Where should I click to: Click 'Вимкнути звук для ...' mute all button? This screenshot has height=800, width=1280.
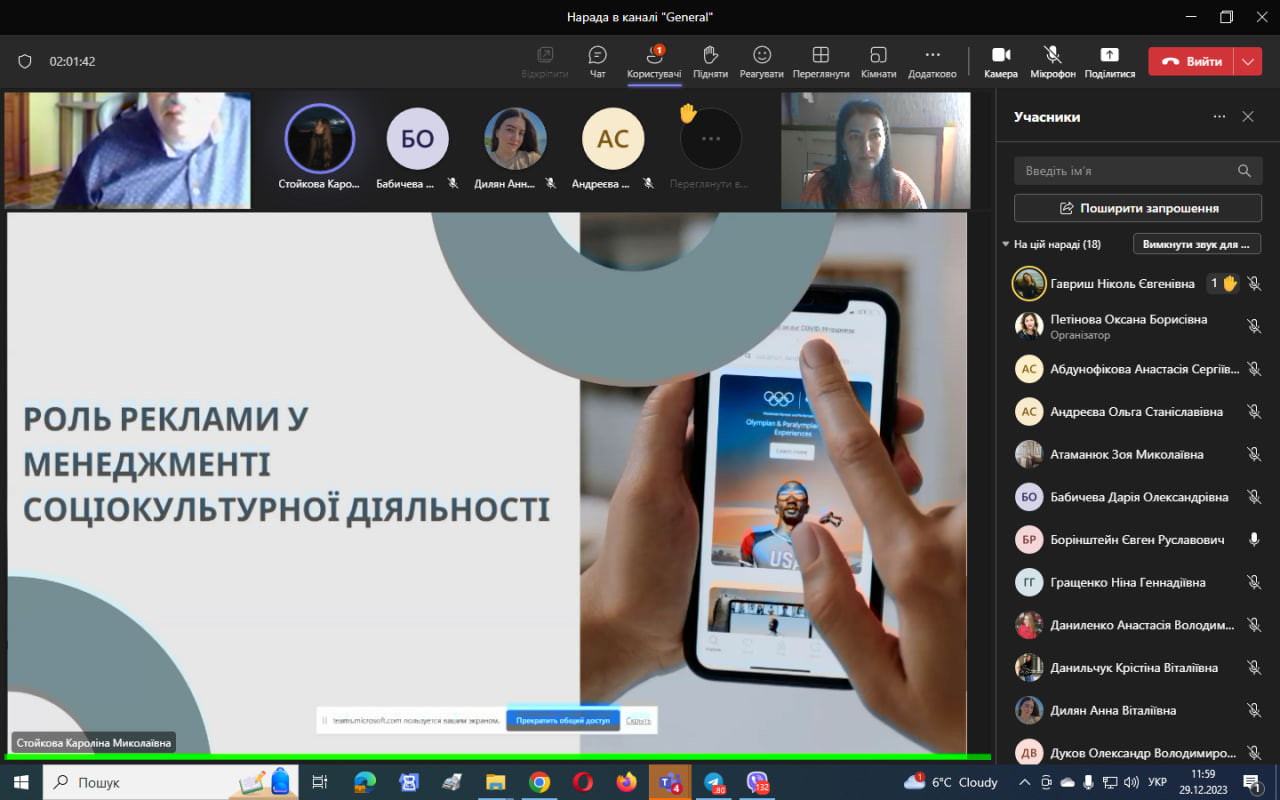click(x=1197, y=244)
